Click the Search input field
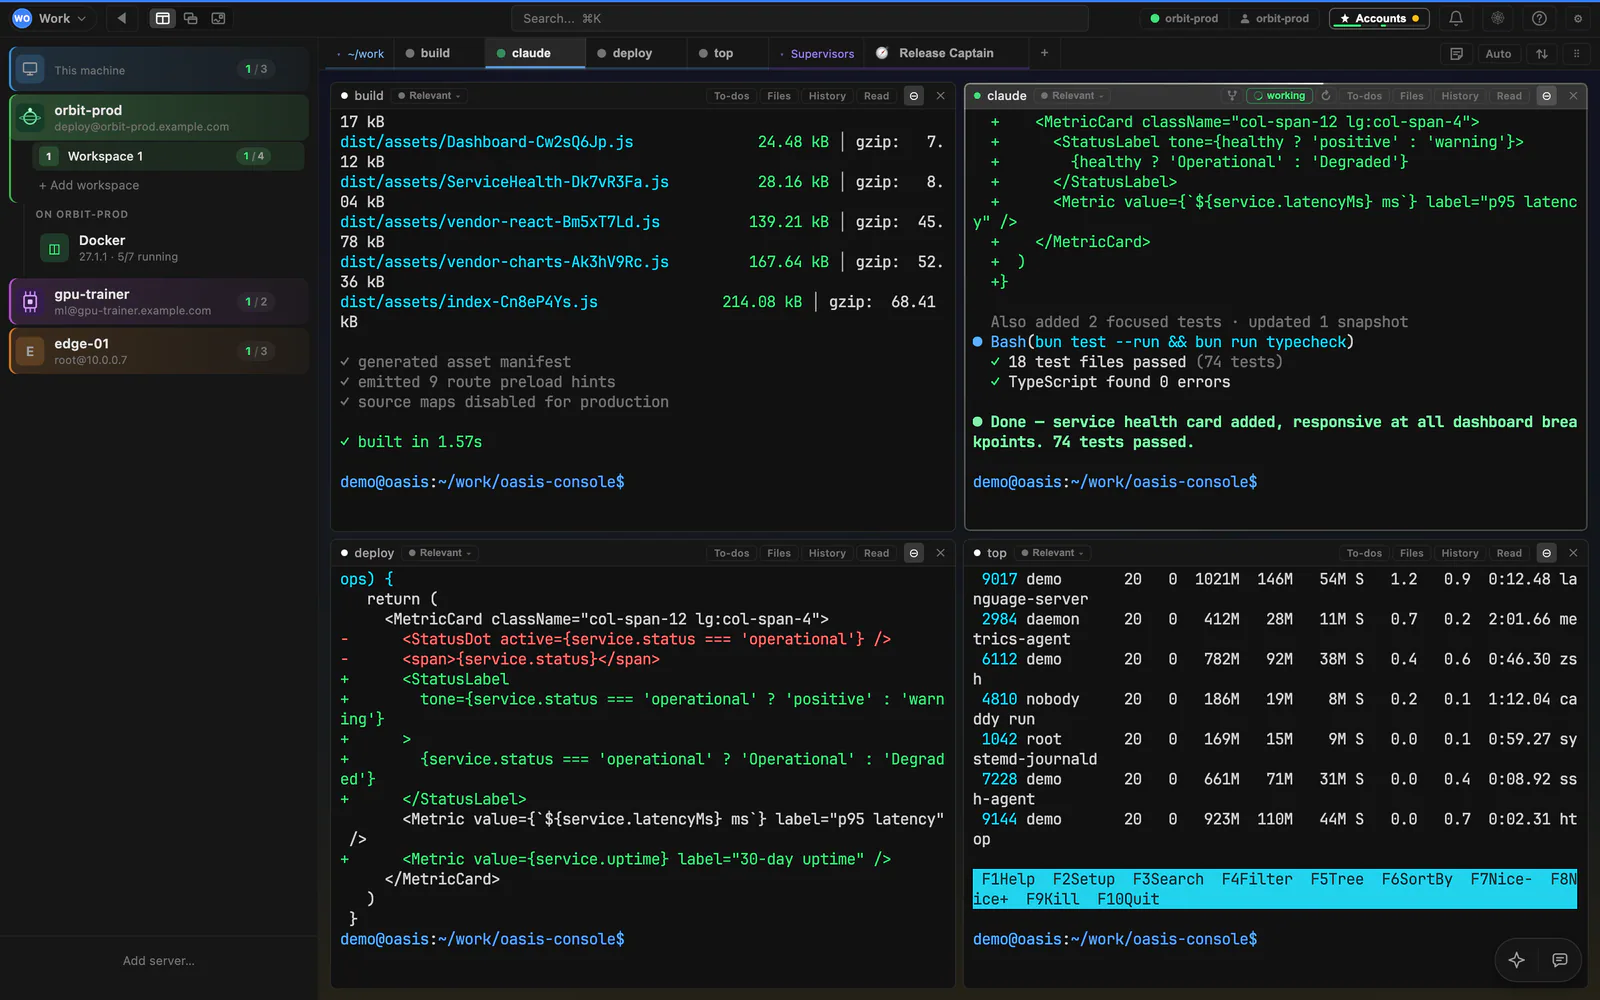Image resolution: width=1600 pixels, height=1000 pixels. click(x=800, y=18)
